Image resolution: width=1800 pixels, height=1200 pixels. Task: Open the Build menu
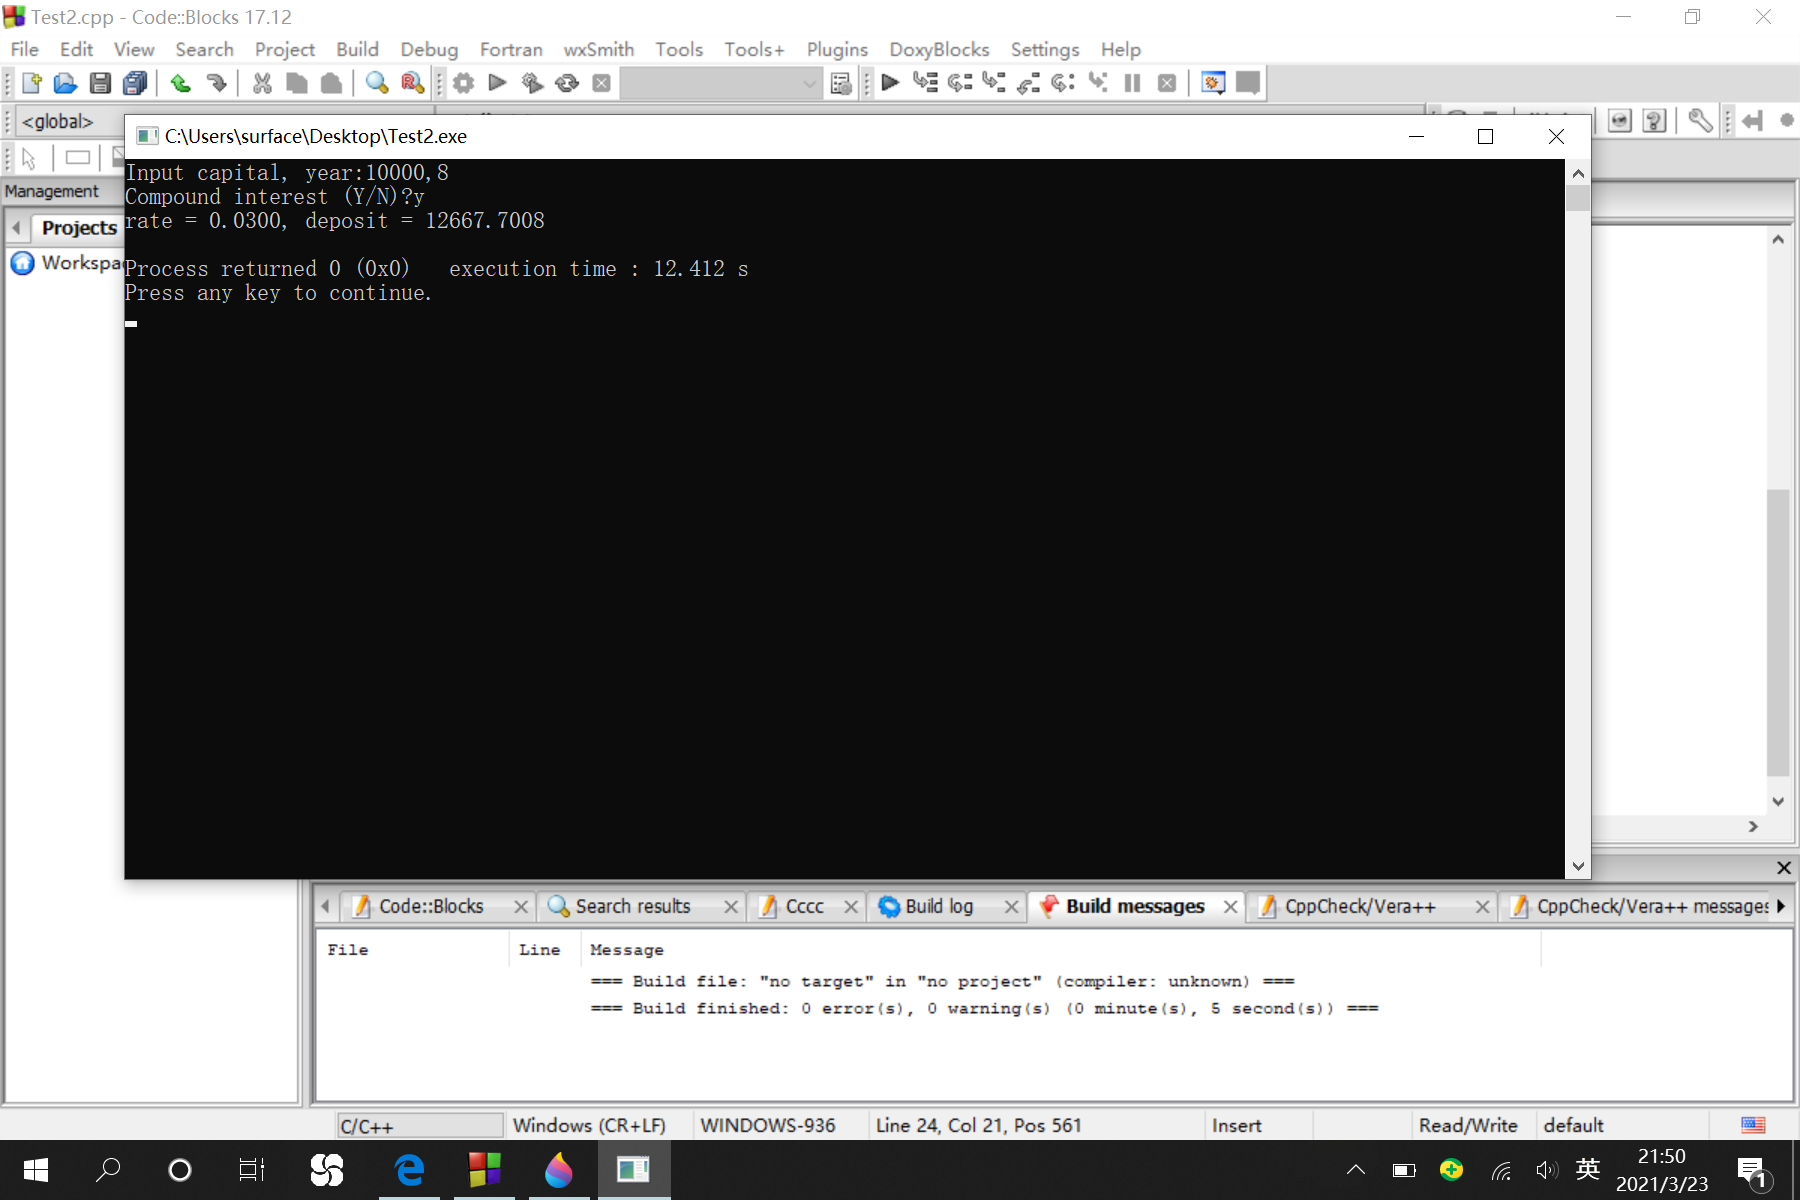(357, 49)
